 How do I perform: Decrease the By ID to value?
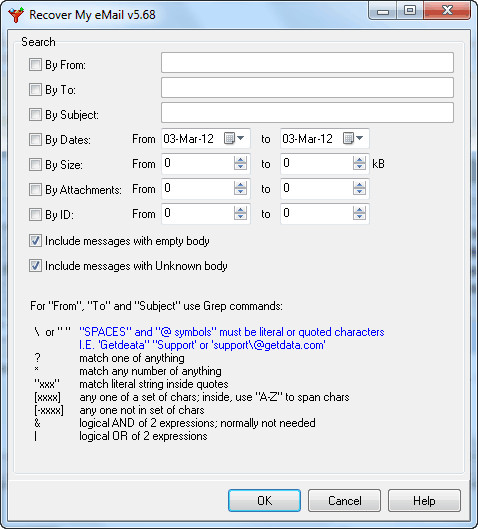pyautogui.click(x=359, y=217)
